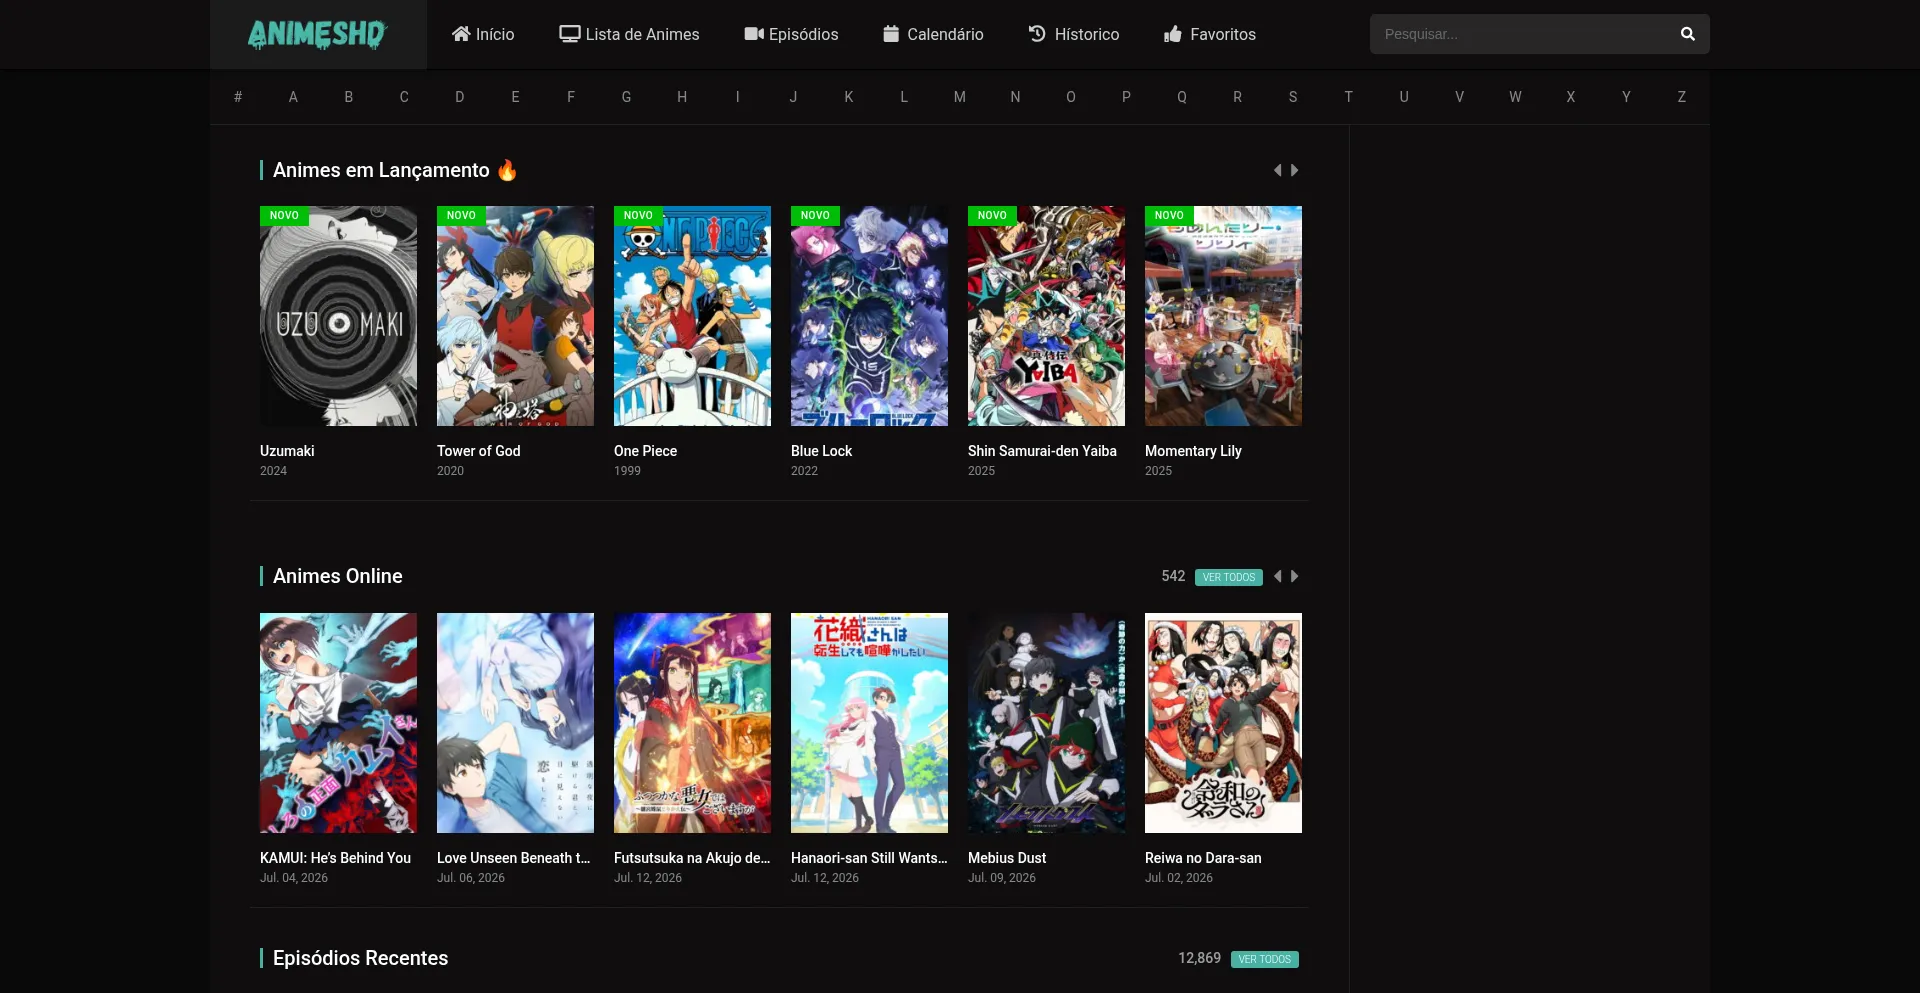Filter animes by letter S

(x=1293, y=97)
